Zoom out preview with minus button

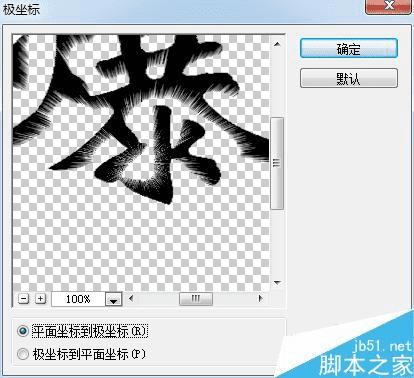click(x=23, y=298)
